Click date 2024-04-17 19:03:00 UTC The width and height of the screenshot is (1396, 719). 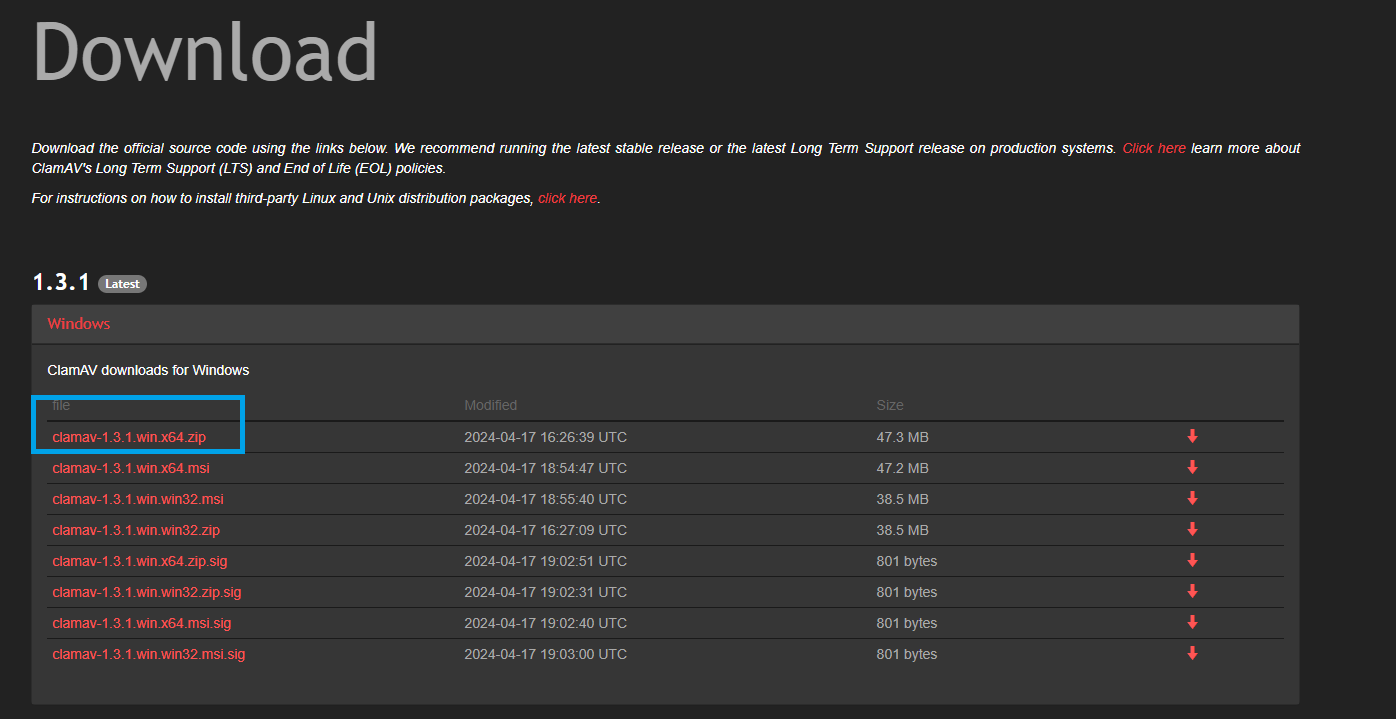pos(545,654)
